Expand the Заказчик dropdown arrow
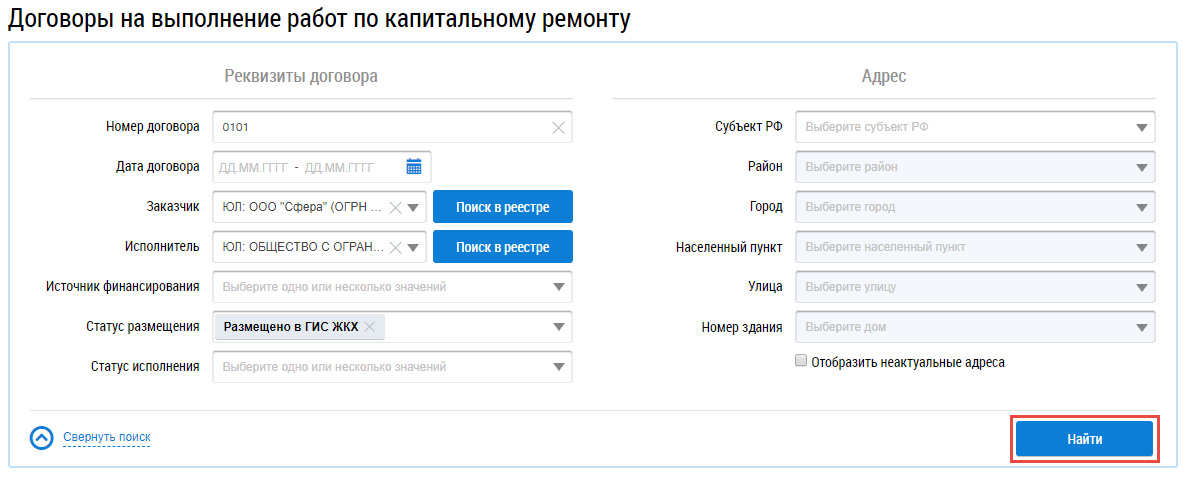The image size is (1189, 477). click(414, 207)
